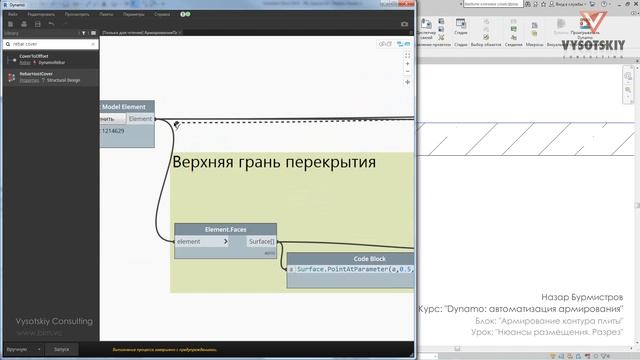
Task: Click the Revit navigation wheel icon
Action: click(x=628, y=76)
